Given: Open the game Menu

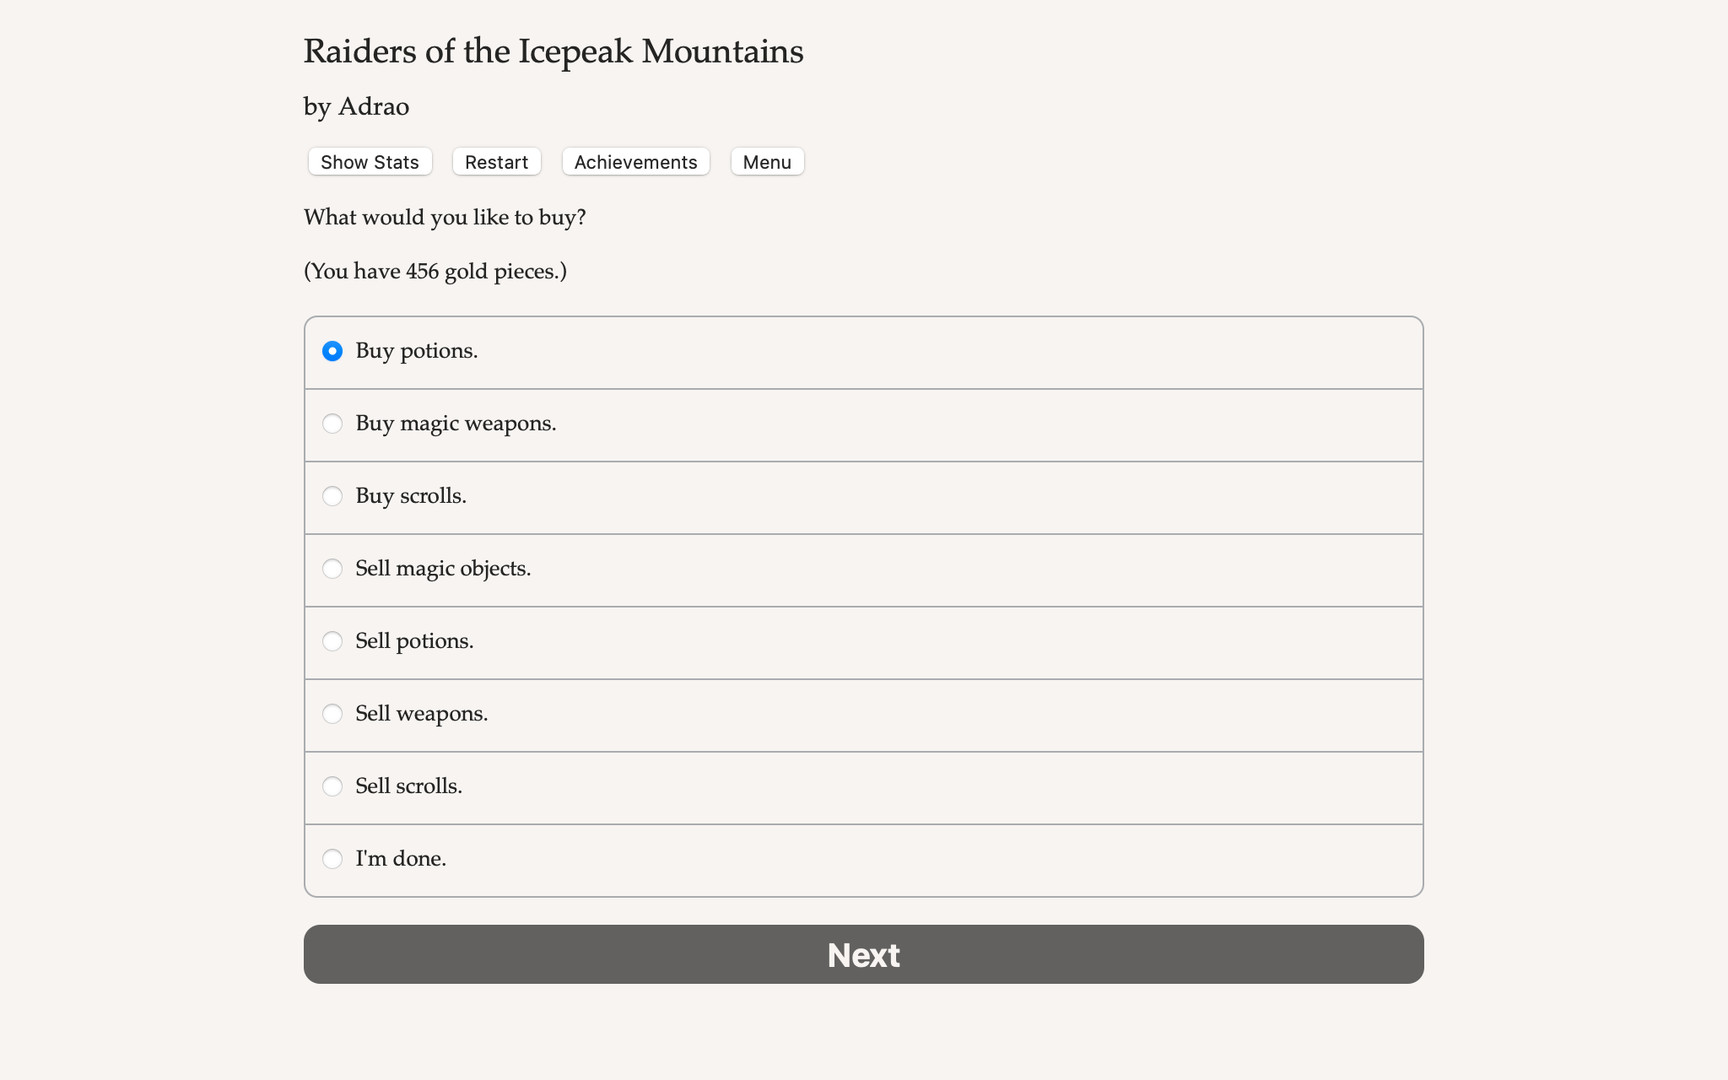Looking at the screenshot, I should pyautogui.click(x=767, y=161).
